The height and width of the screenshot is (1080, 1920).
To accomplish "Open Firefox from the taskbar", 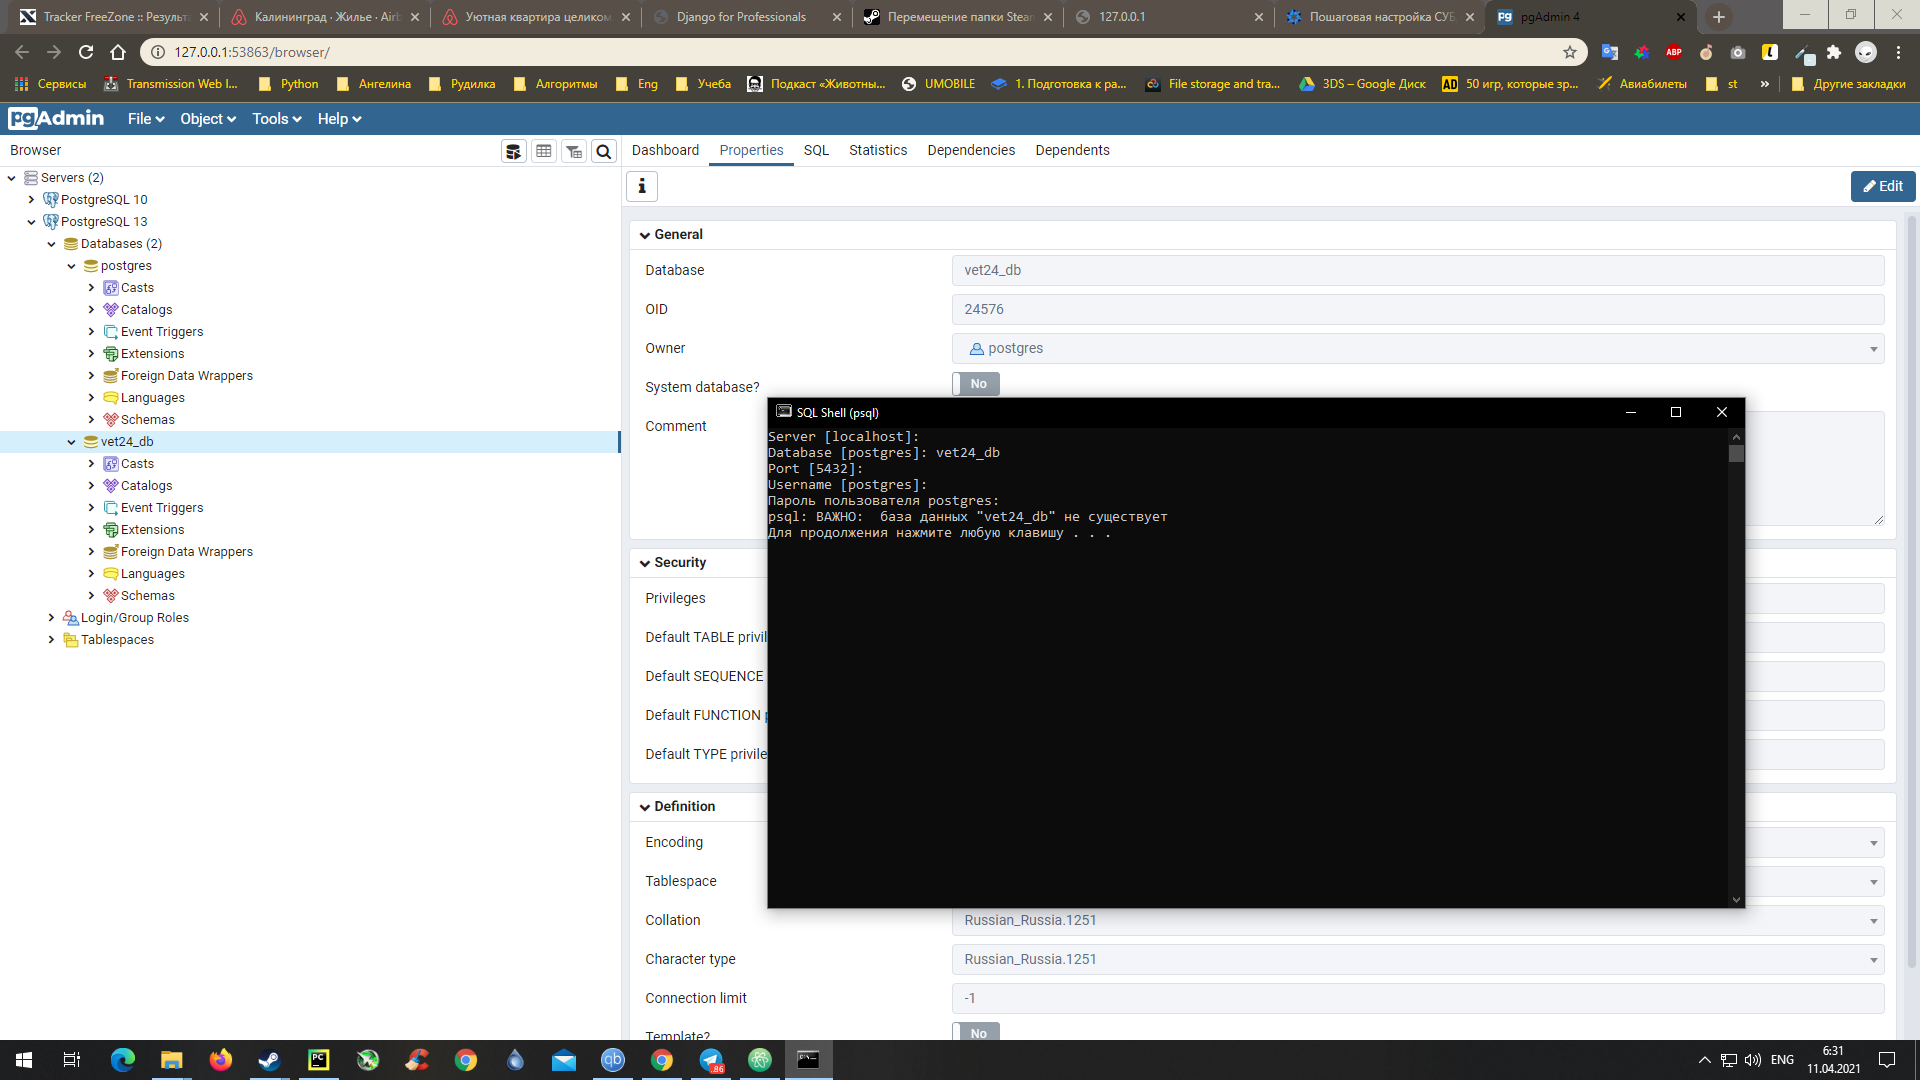I will point(220,1060).
